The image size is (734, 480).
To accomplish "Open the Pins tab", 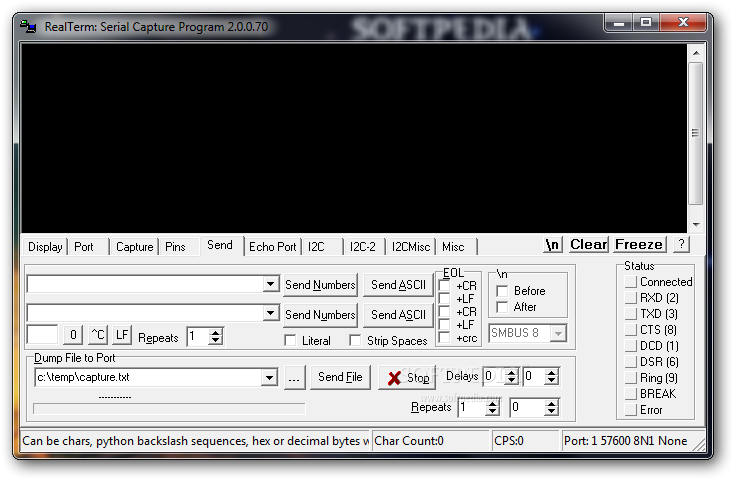I will [x=175, y=247].
